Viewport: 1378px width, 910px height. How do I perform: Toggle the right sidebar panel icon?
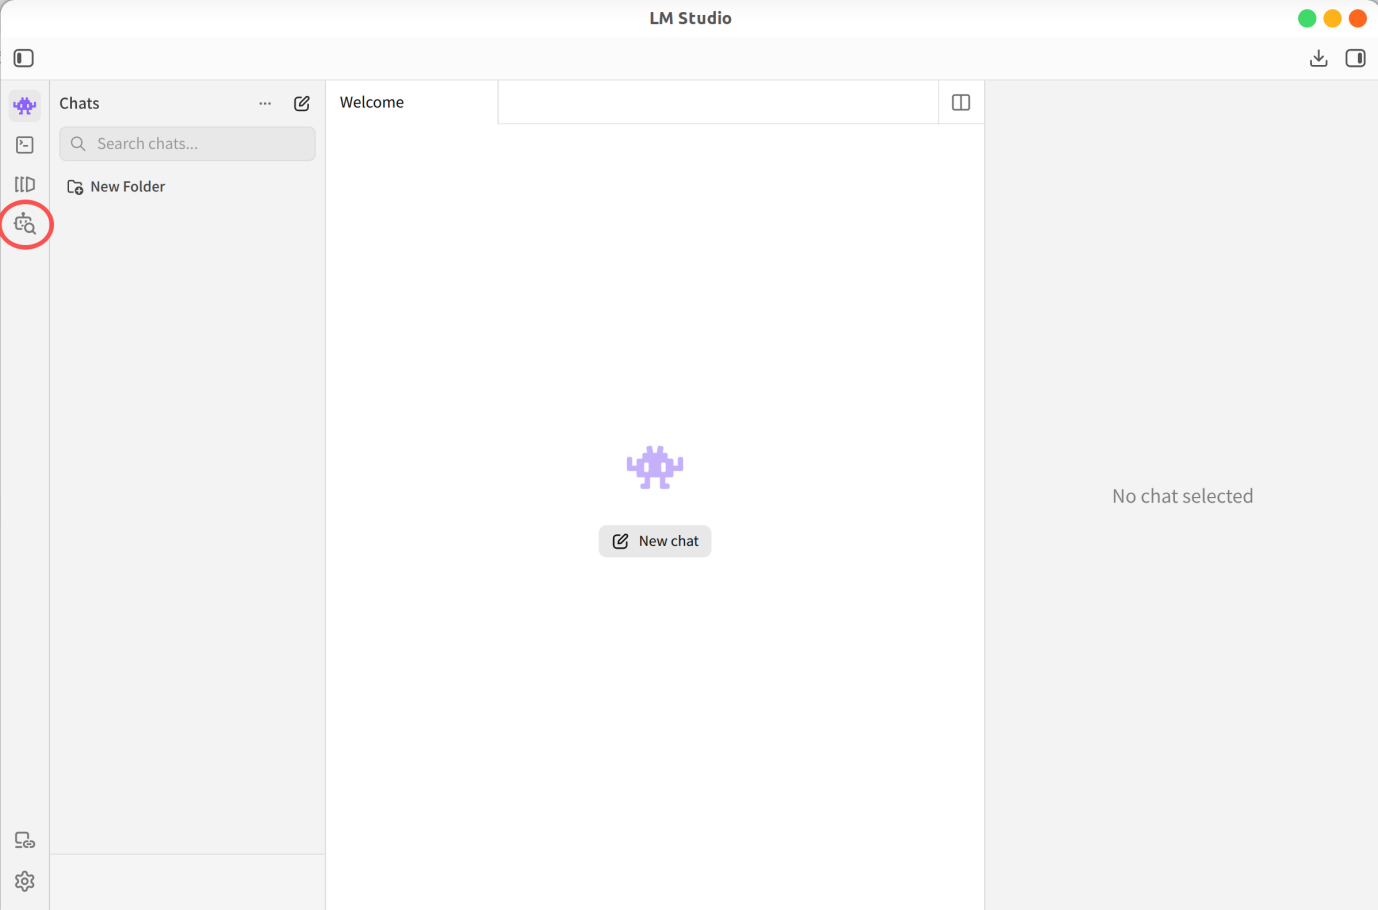point(1355,58)
